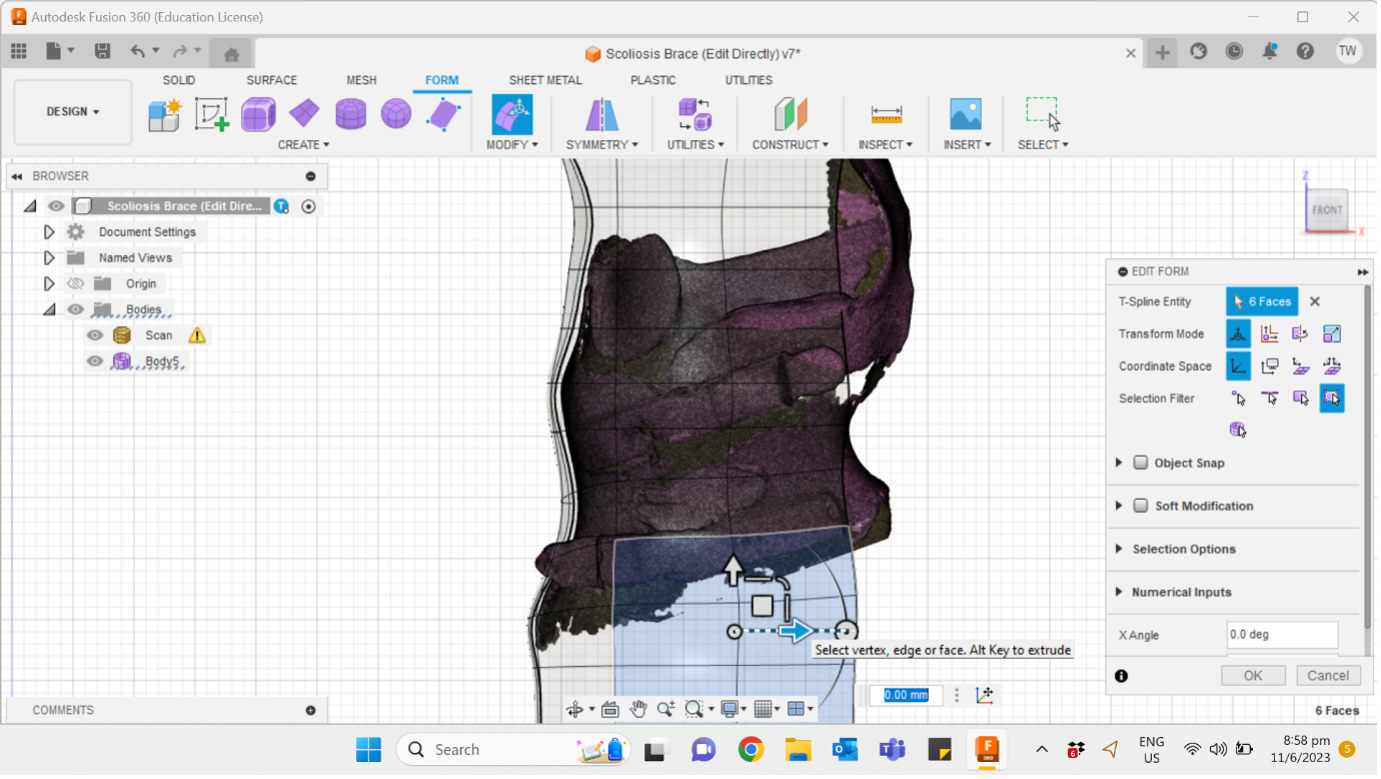The image size is (1381, 779).
Task: Expand the Document Settings tree item
Action: tap(49, 231)
